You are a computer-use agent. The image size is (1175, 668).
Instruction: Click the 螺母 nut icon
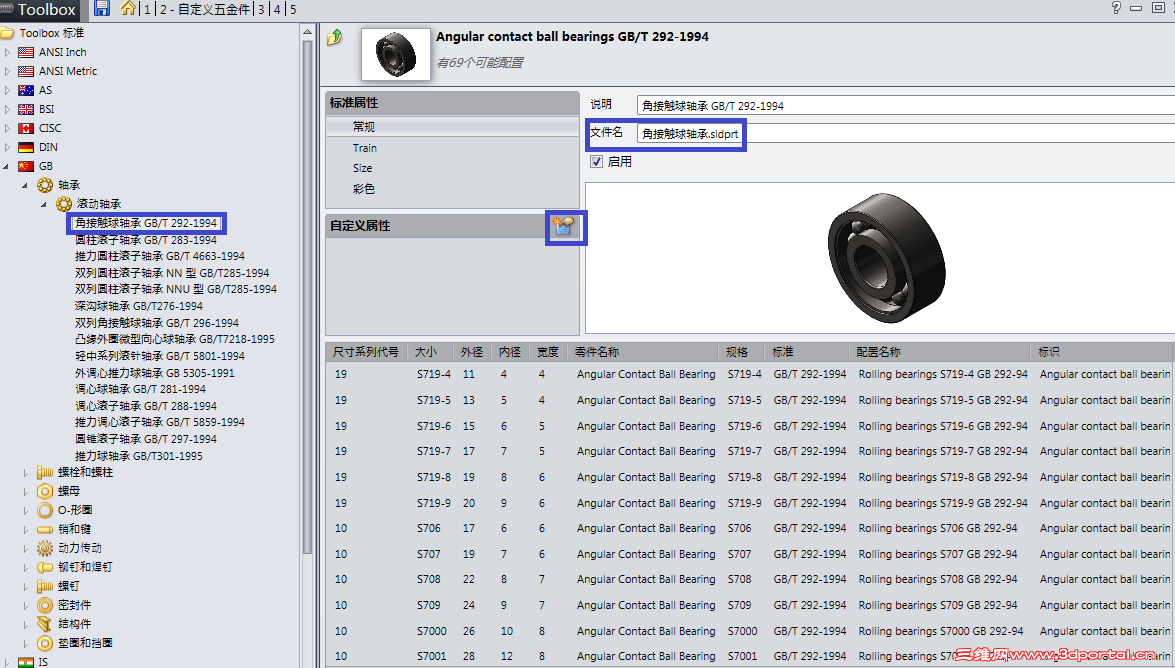[45, 491]
